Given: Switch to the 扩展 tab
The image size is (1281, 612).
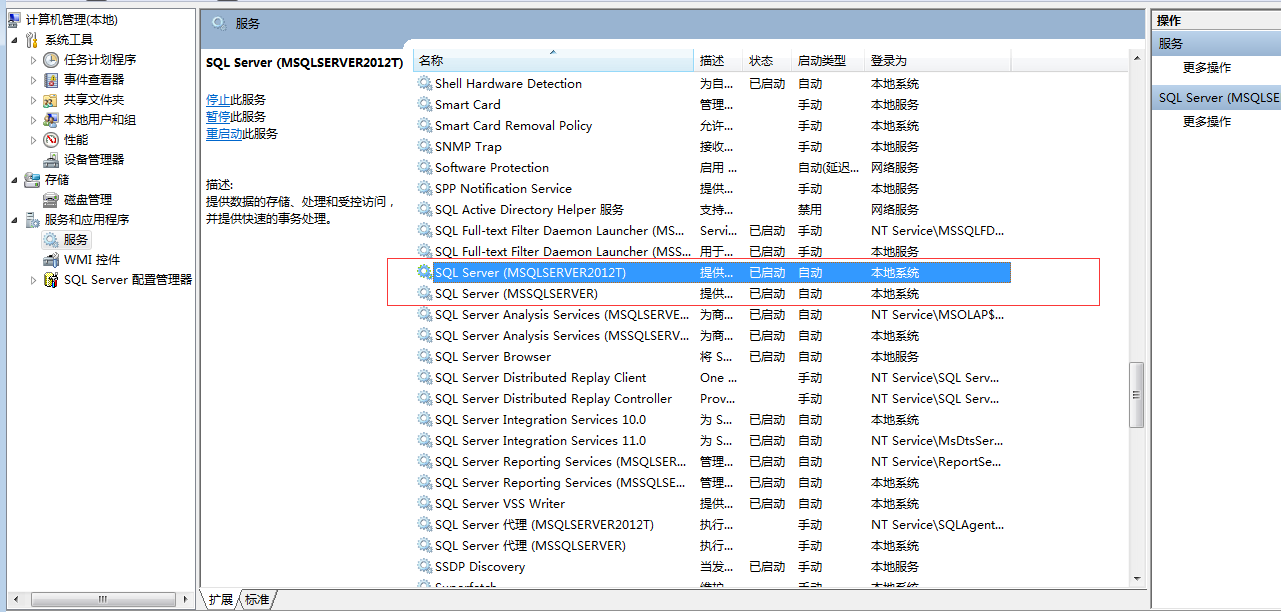Looking at the screenshot, I should [220, 600].
